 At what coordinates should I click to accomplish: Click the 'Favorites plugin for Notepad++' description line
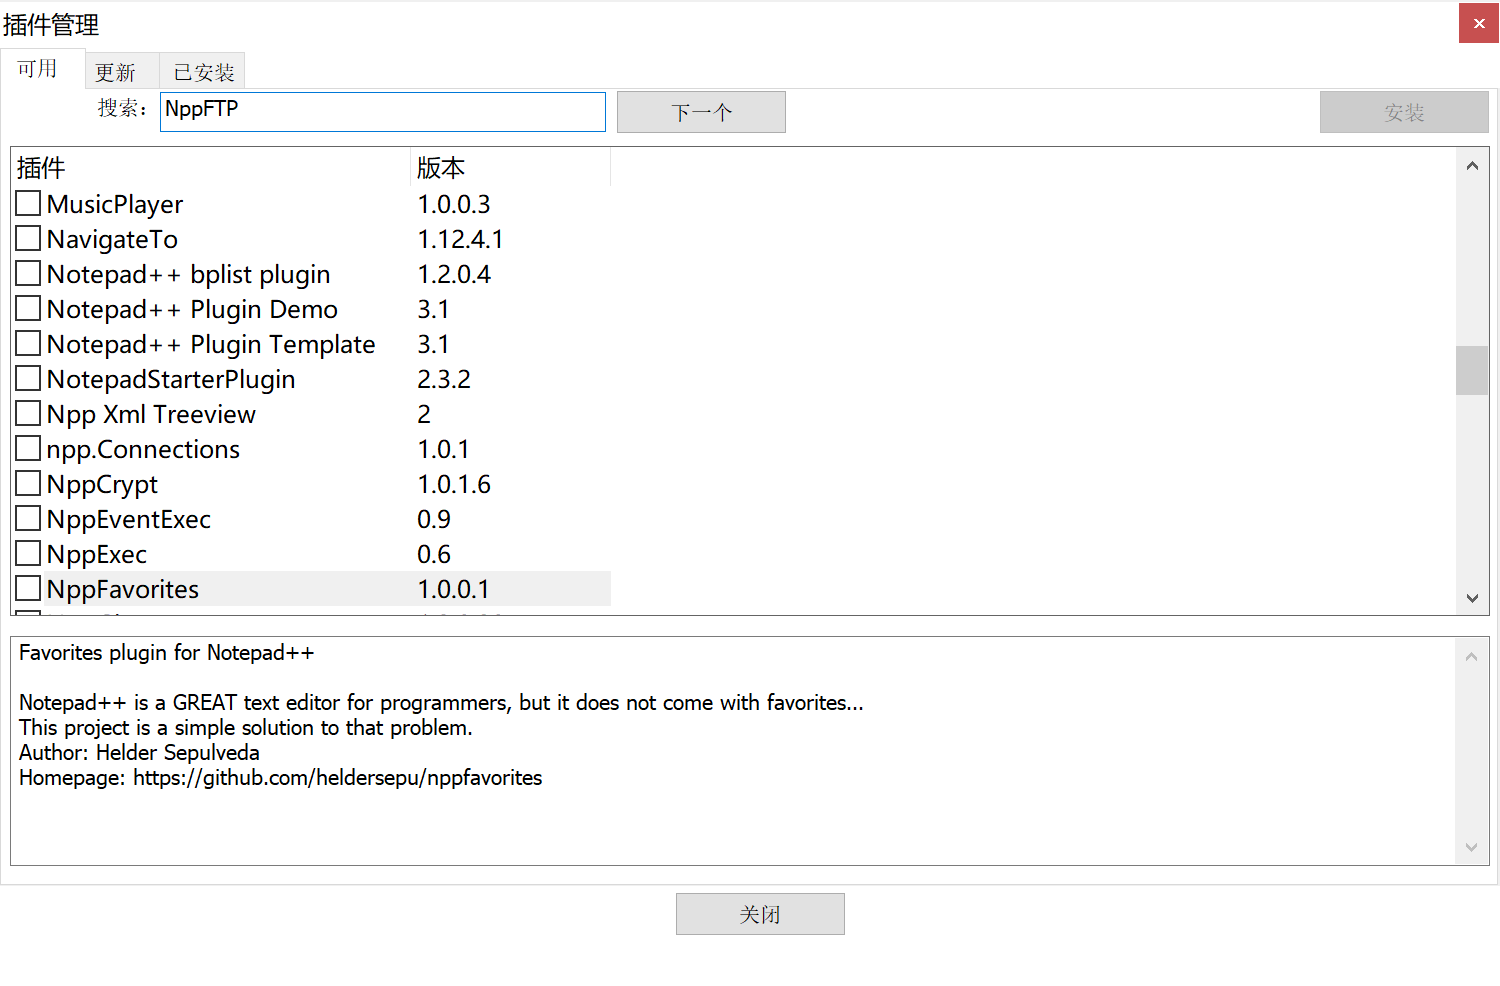tap(166, 652)
